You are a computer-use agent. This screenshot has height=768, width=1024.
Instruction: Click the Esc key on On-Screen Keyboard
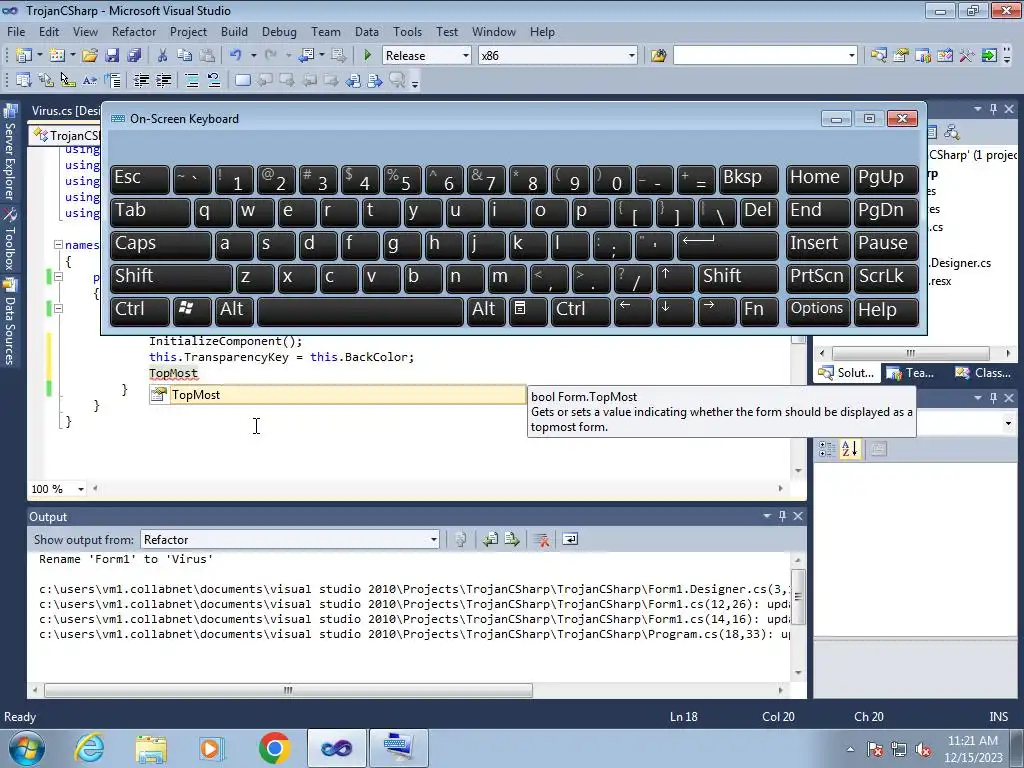click(140, 178)
